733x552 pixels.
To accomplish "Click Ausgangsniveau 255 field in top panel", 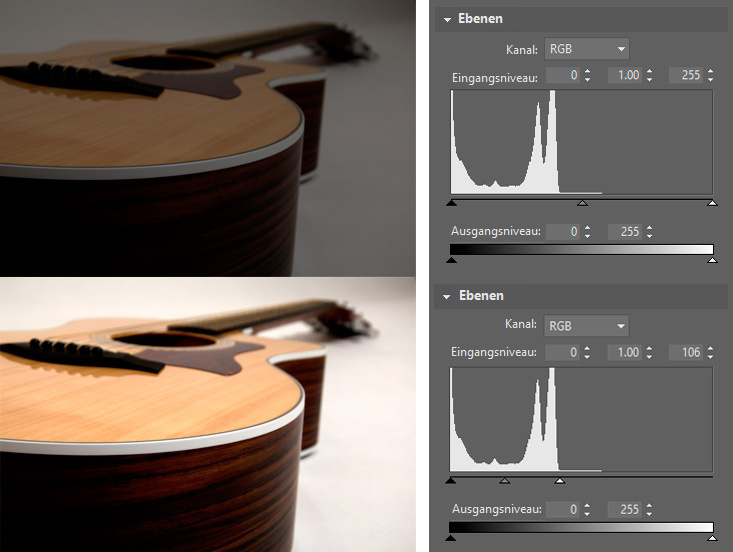I will click(x=625, y=231).
